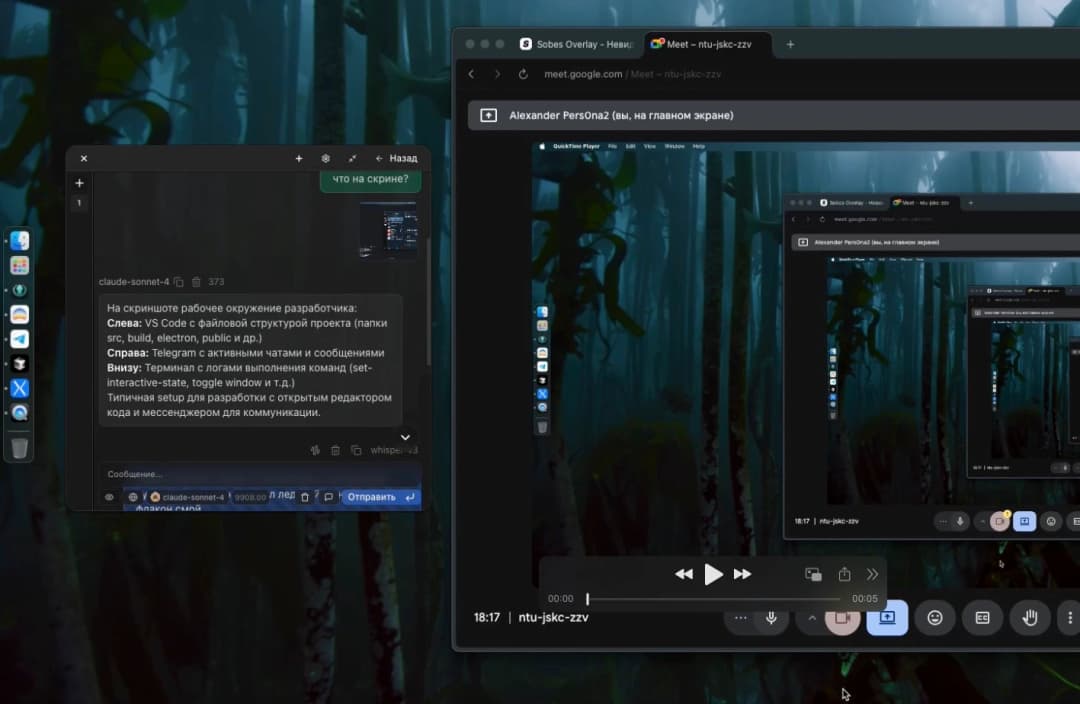
Task: Open QuickTime Player menu in shared screen
Action: click(577, 146)
